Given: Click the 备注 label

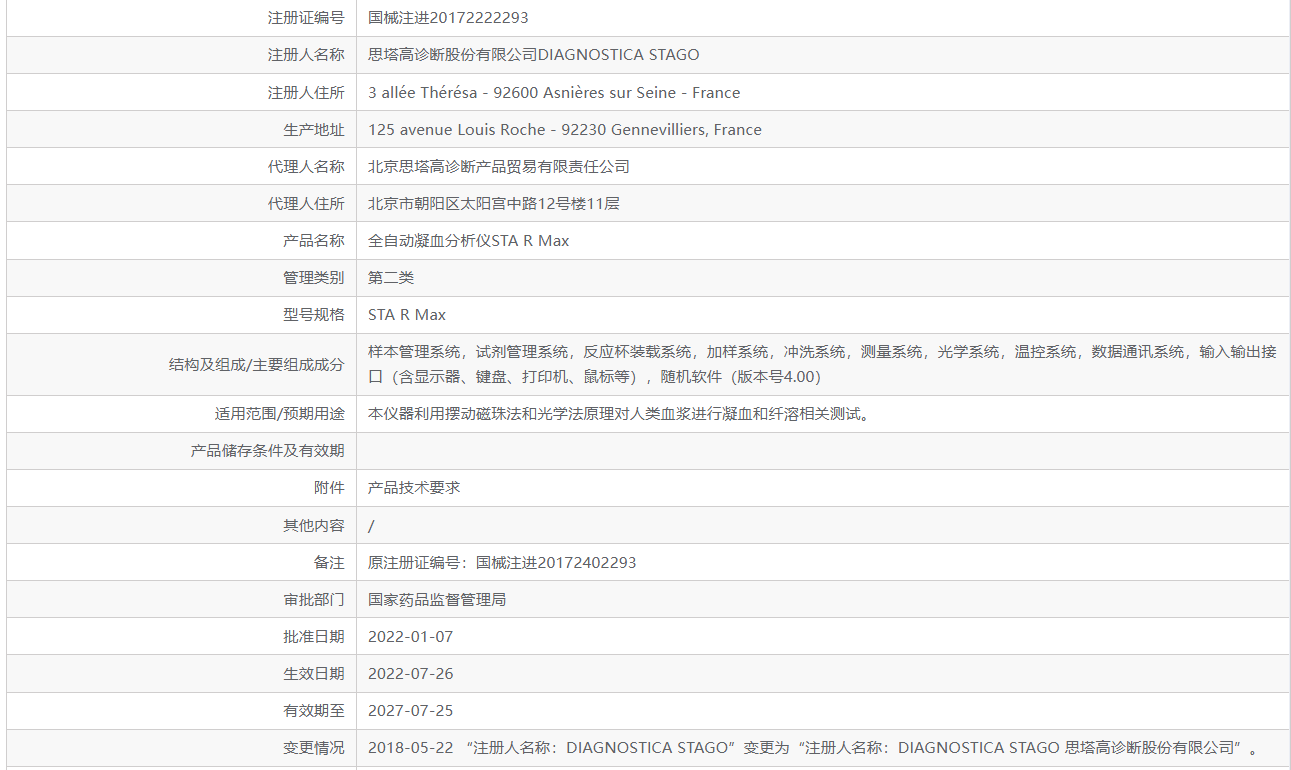Looking at the screenshot, I should [329, 562].
